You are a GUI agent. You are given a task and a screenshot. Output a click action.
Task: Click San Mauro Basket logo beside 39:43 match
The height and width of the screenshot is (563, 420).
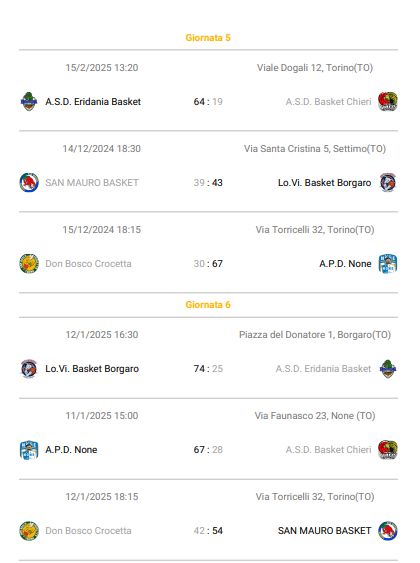coord(29,182)
